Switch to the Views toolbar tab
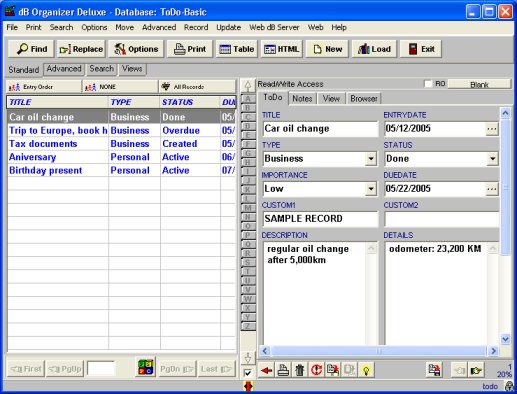Viewport: 517px width, 394px height. [132, 69]
